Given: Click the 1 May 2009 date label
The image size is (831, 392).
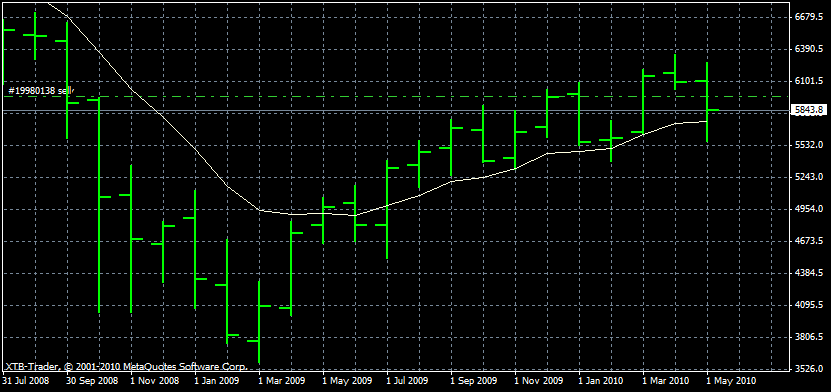Looking at the screenshot, I should (347, 381).
